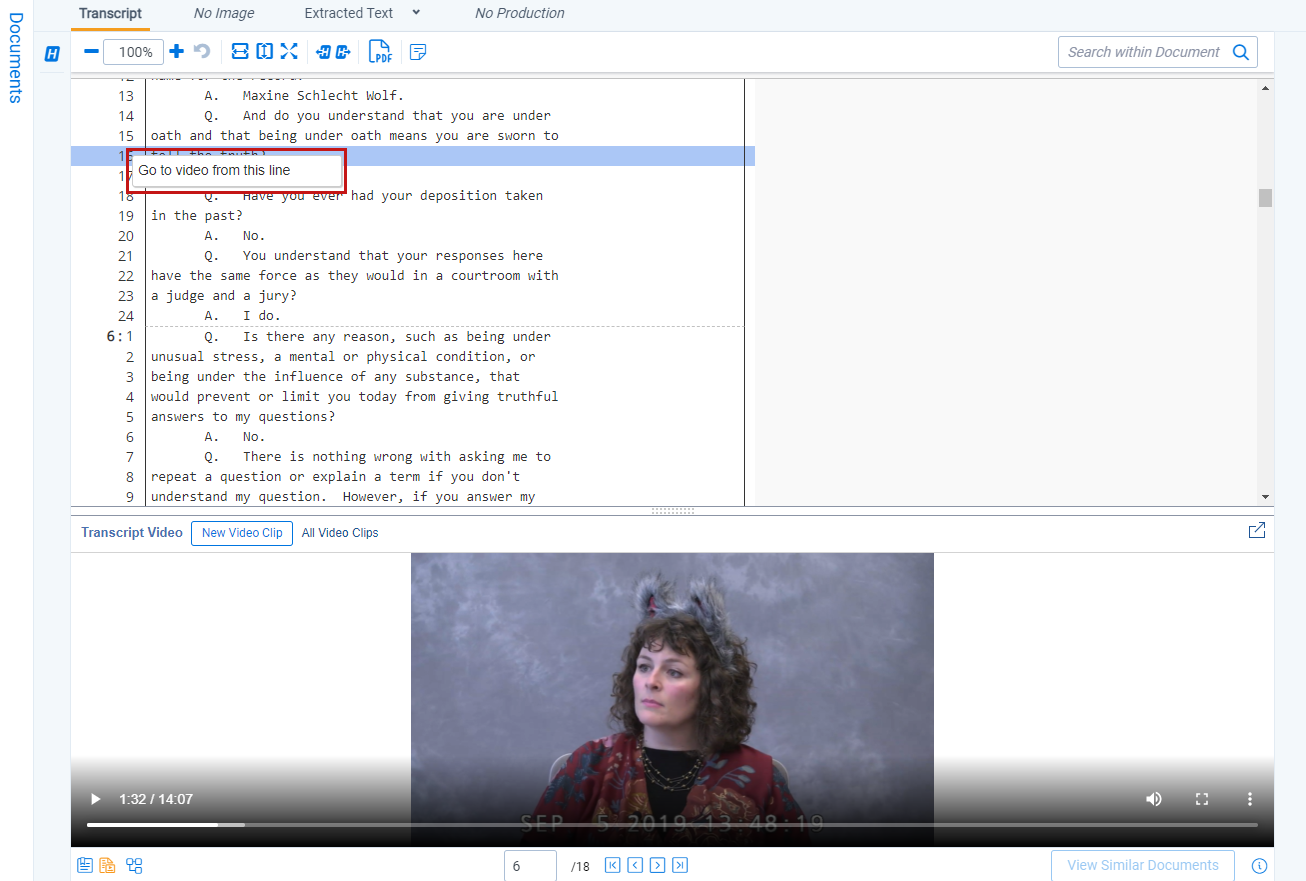
Task: Fit document to width
Action: 240,51
